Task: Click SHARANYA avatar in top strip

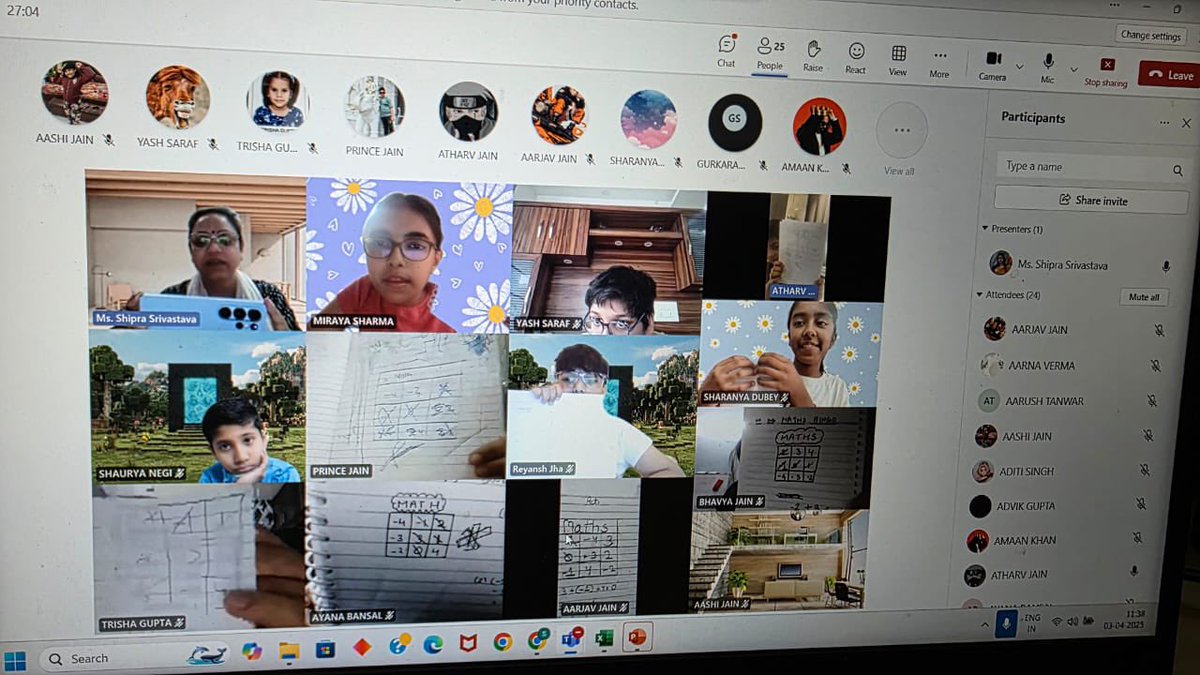Action: (648, 119)
